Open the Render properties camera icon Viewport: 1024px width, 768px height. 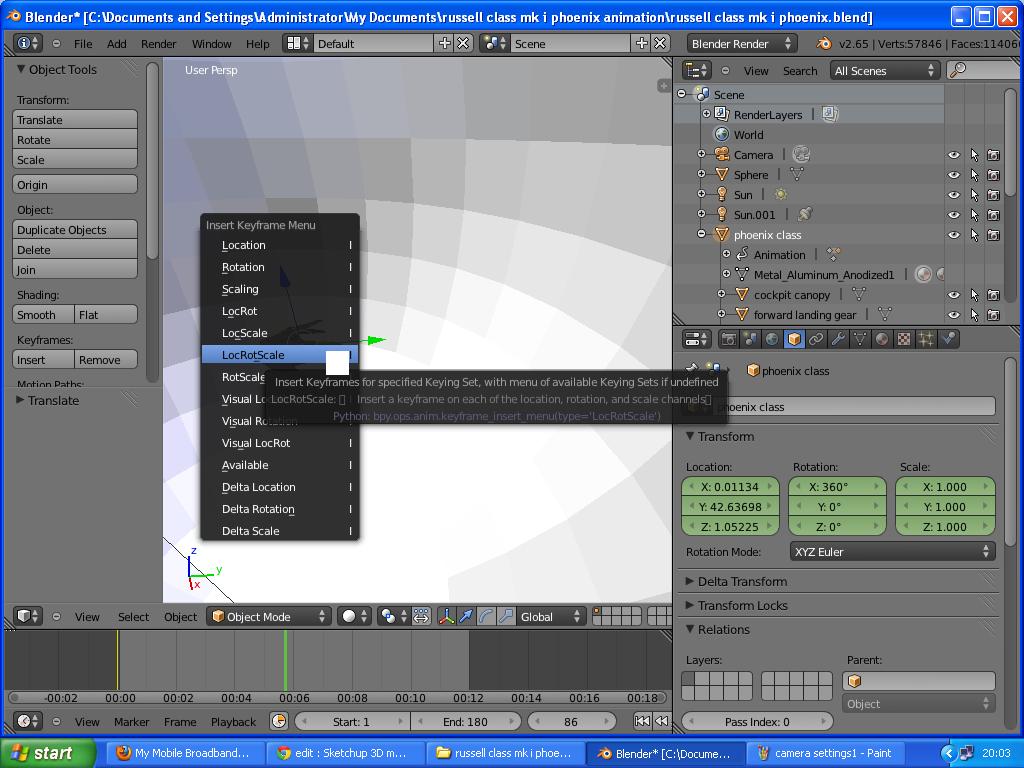pyautogui.click(x=728, y=339)
